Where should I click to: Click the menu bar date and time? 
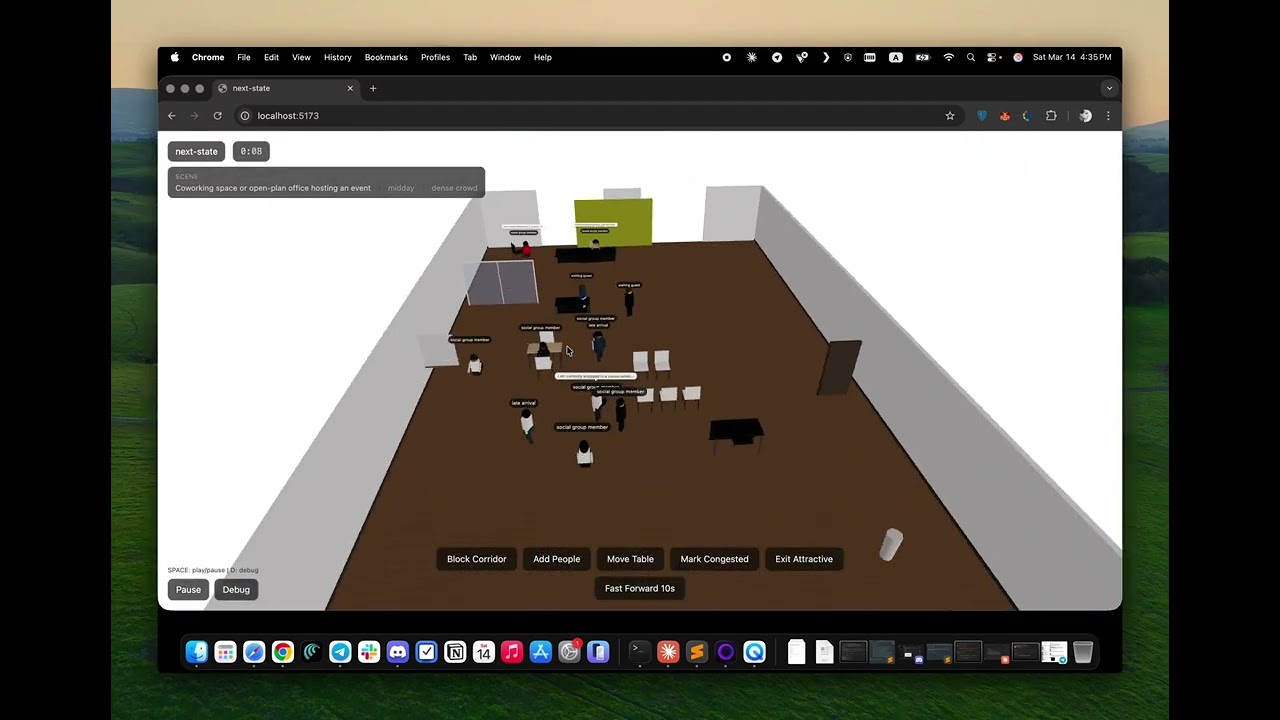1072,57
